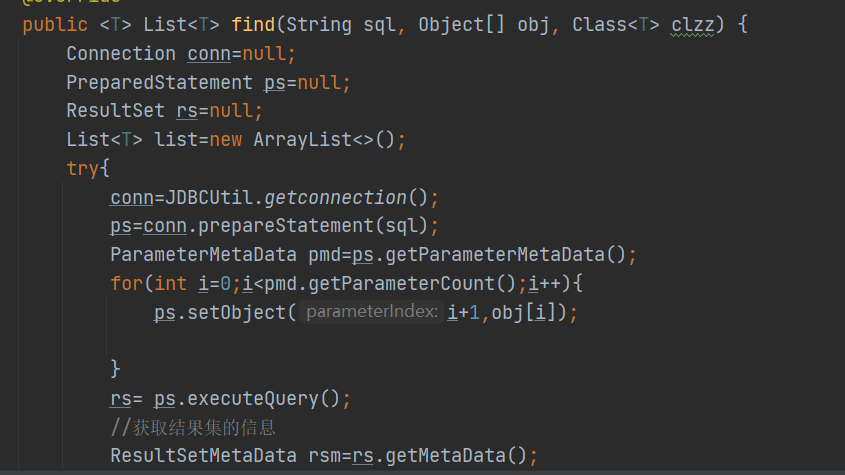The width and height of the screenshot is (845, 475).
Task: Click the public keyword
Action: pyautogui.click(x=55, y=24)
